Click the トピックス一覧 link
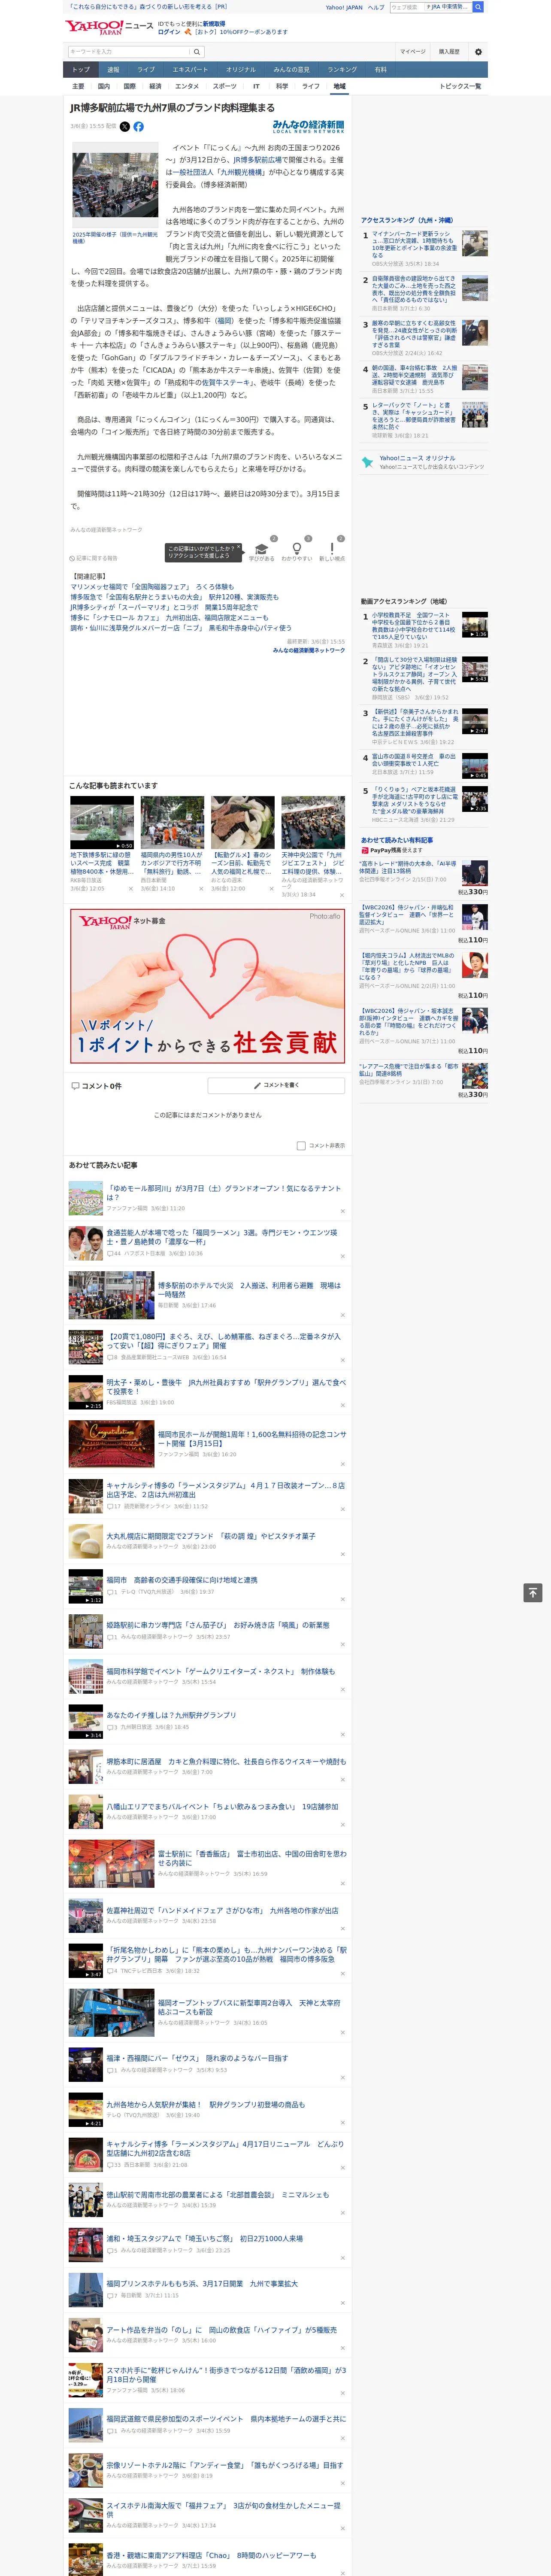This screenshot has width=551, height=2576. click(461, 86)
